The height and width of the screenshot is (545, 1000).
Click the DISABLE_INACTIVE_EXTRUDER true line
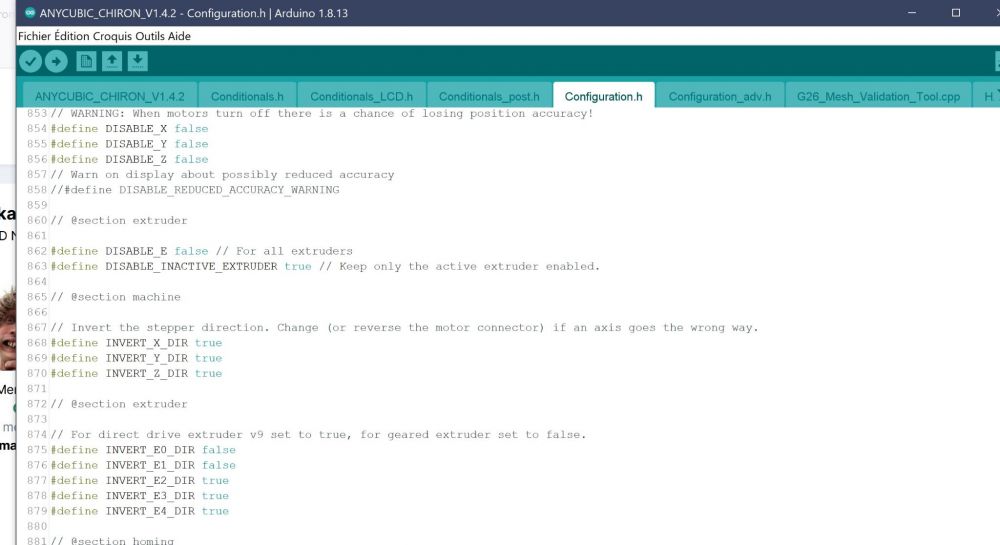point(325,266)
